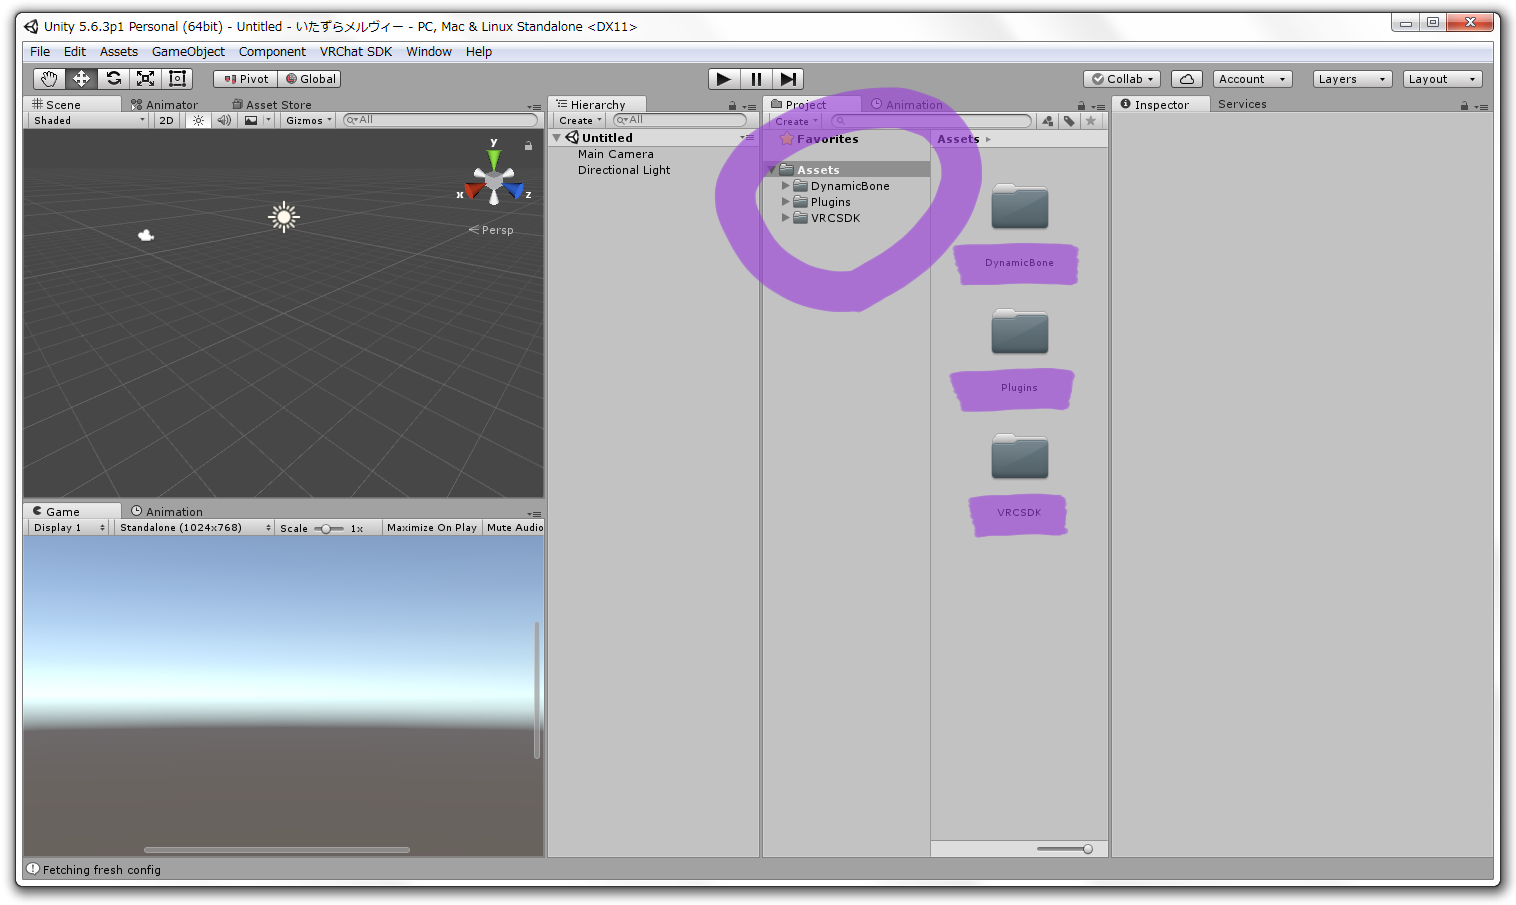Open the Gizmos dropdown
Screen dimensions: 1516x905
tap(308, 120)
